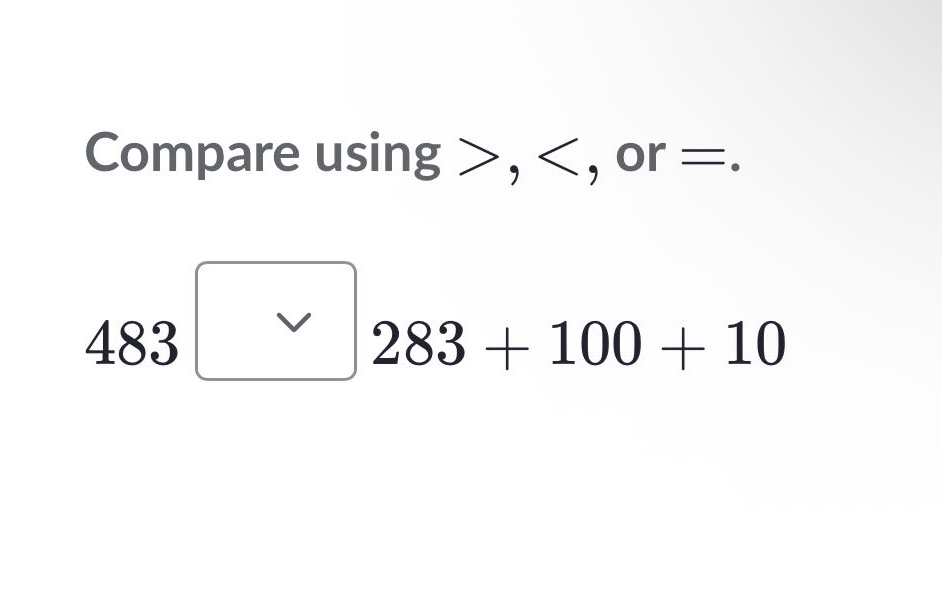Screen dimensions: 942x600
Task: Click the chevron inside the answer box
Action: [293, 322]
